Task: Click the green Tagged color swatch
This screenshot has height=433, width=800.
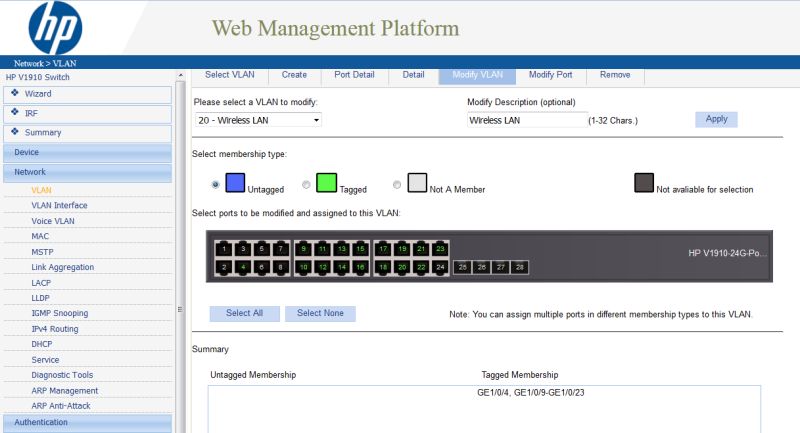Action: click(327, 183)
